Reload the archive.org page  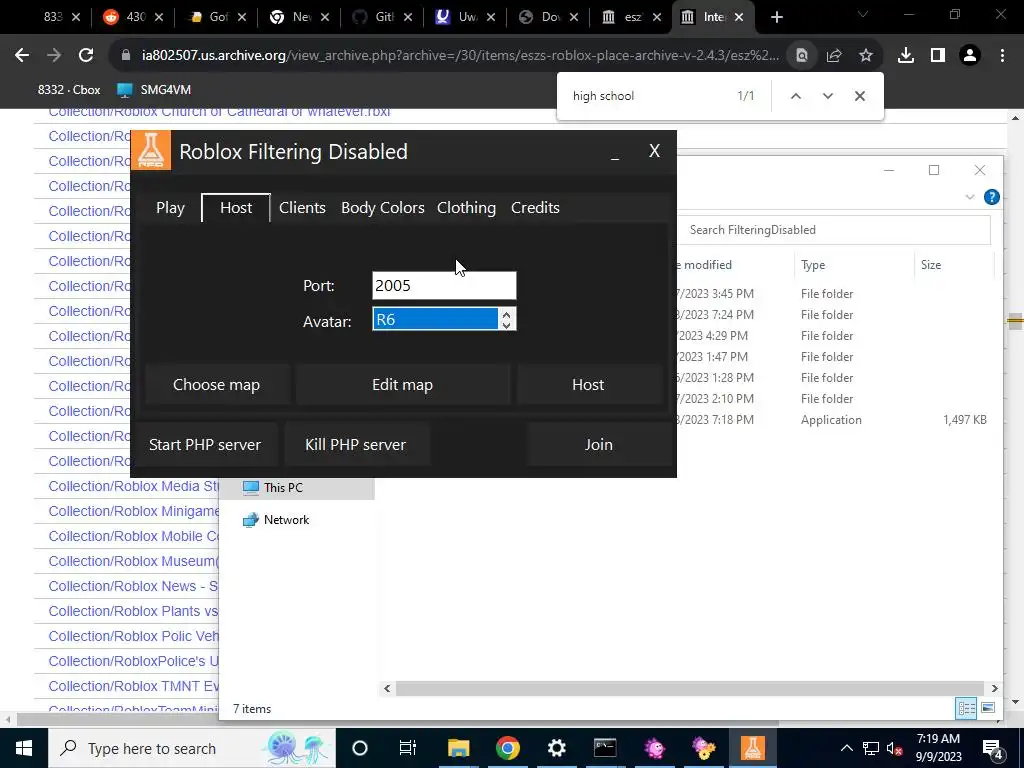(86, 56)
